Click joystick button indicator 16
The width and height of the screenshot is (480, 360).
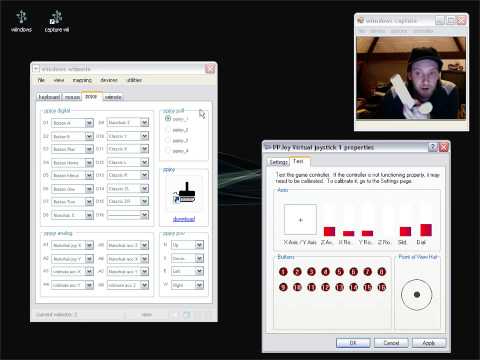[382, 287]
